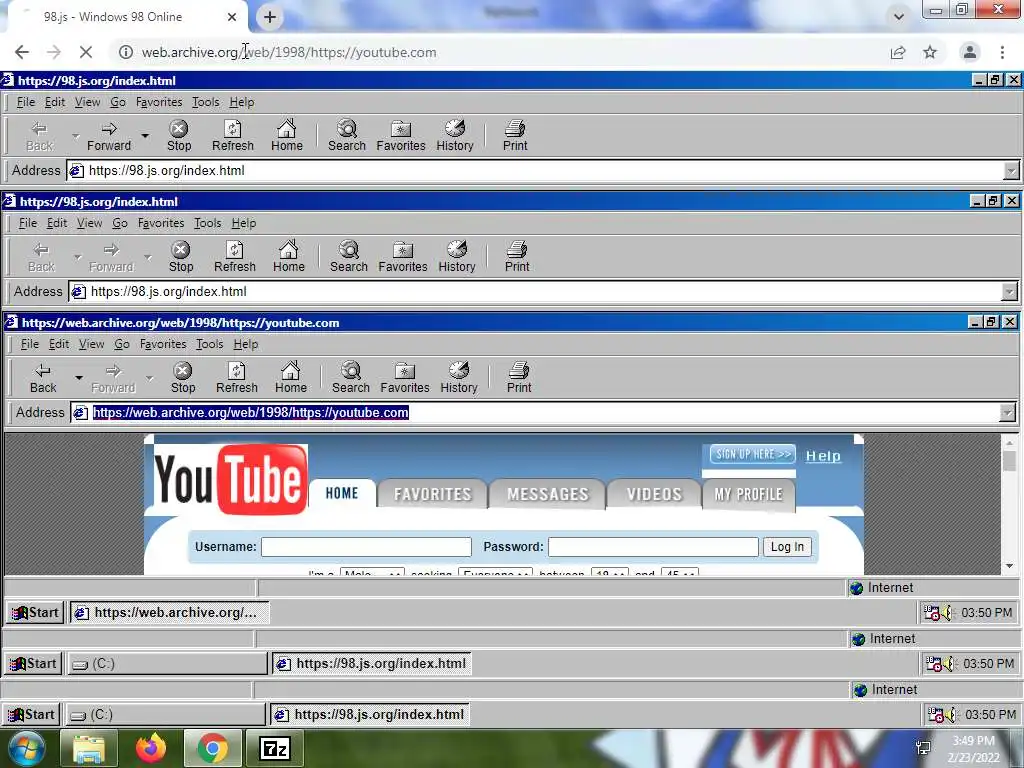Image resolution: width=1024 pixels, height=768 pixels.
Task: Expand Back history arrow in web.archive.org IE window
Action: tap(78, 377)
